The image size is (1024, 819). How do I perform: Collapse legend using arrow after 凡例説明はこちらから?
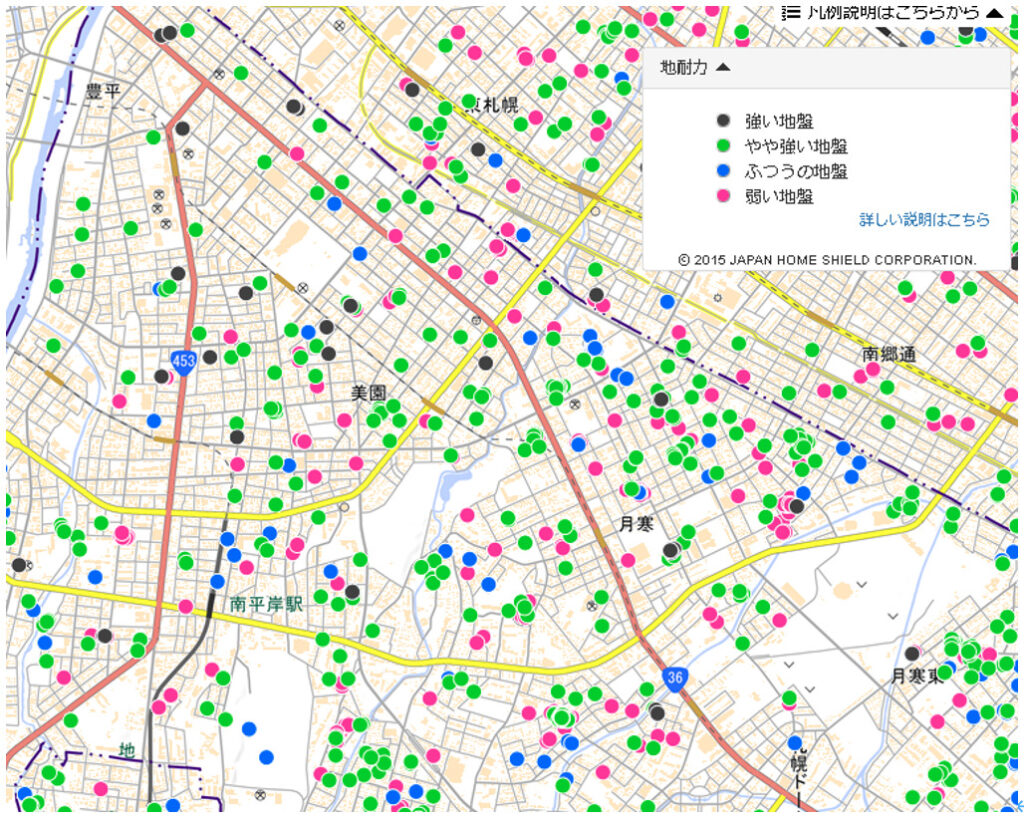tap(993, 13)
